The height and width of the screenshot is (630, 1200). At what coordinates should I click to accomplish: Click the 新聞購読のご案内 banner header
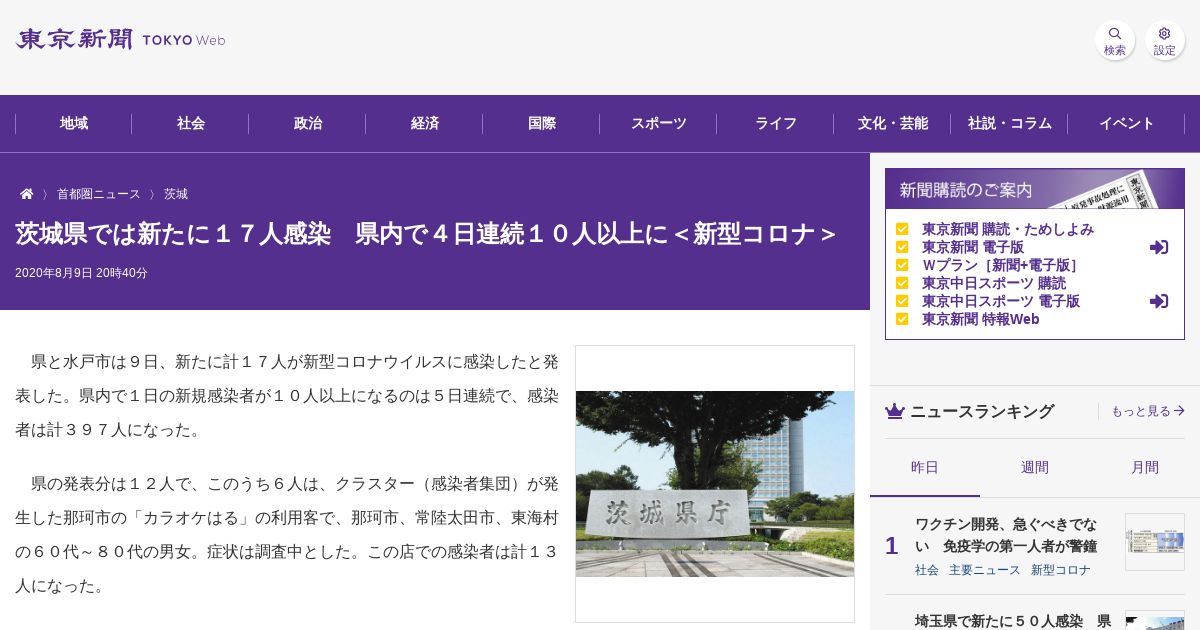(x=1035, y=189)
